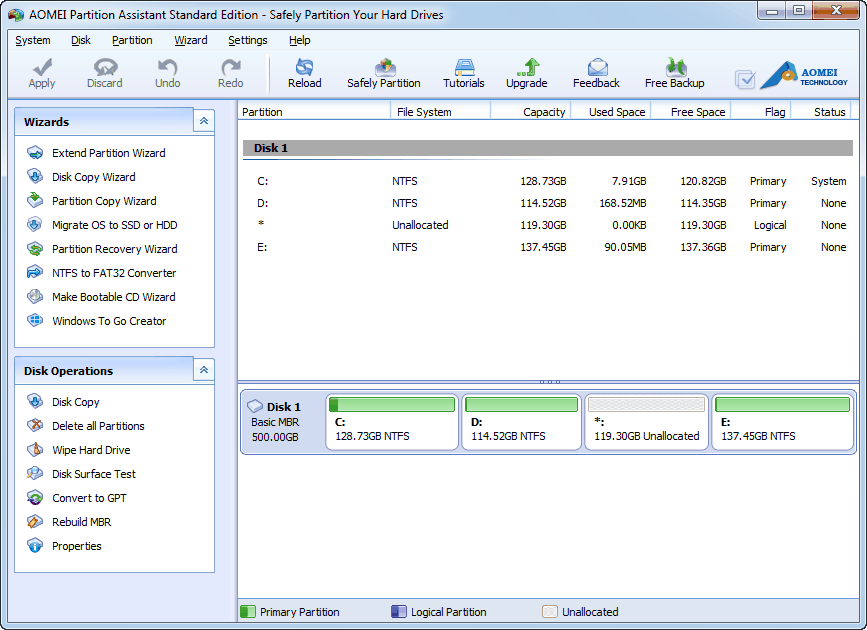867x630 pixels.
Task: Launch the Extend Partition Wizard icon
Action: (x=35, y=153)
